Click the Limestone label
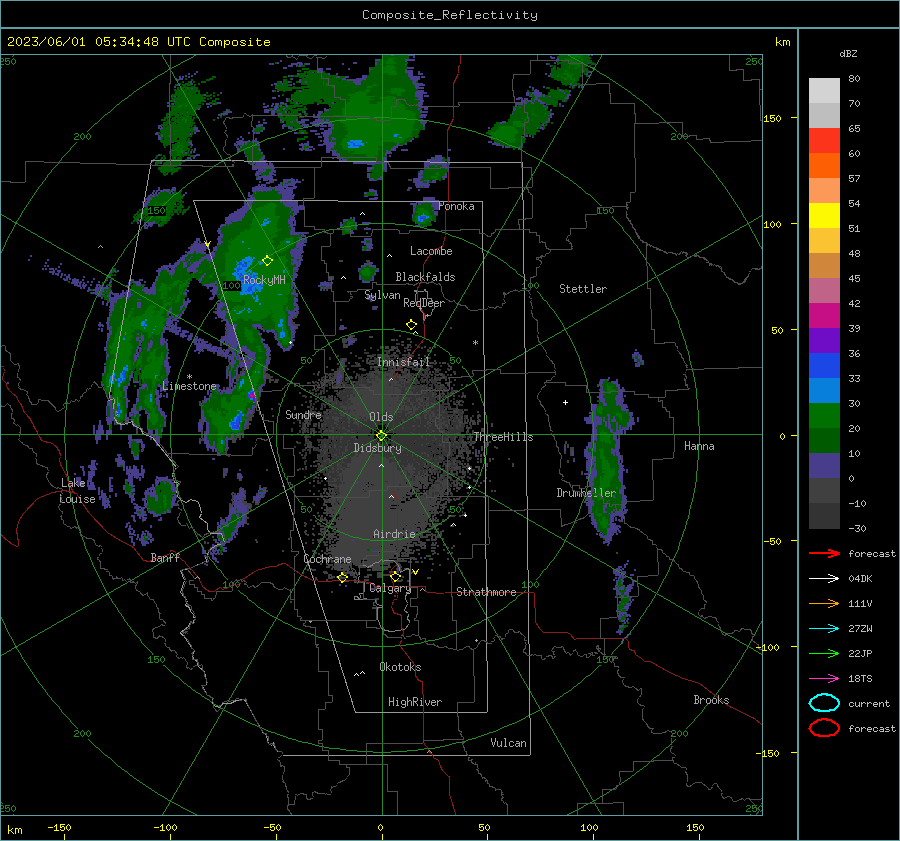 coord(189,386)
